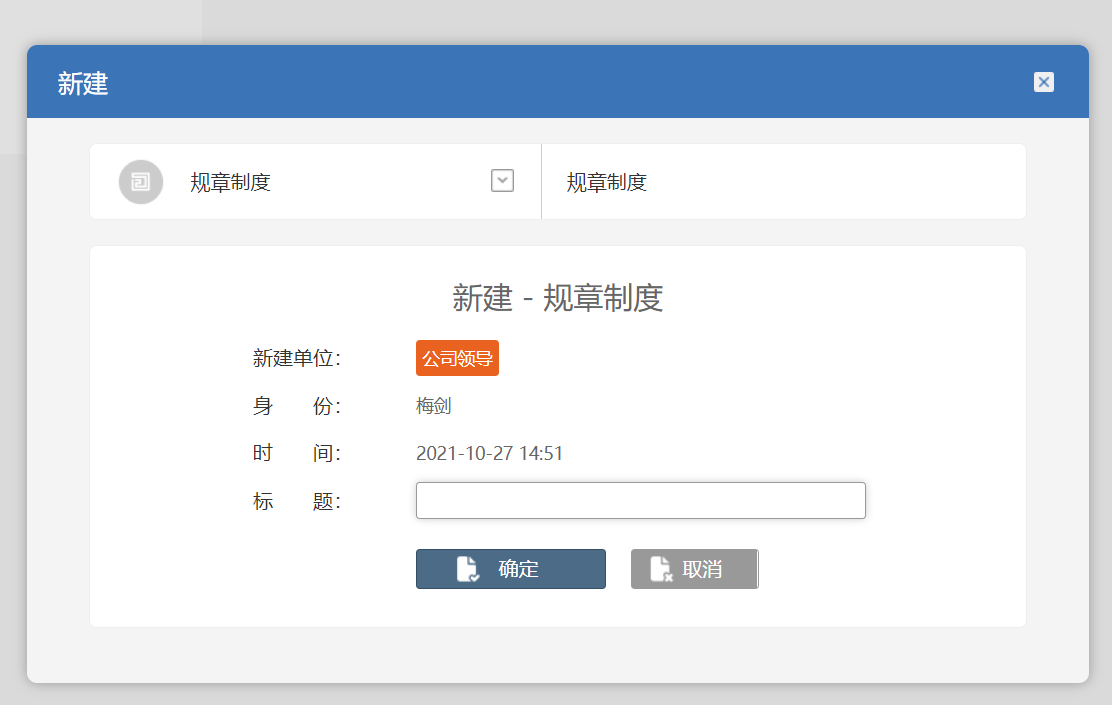The height and width of the screenshot is (705, 1112).
Task: Click the 新建 title in blue header
Action: [x=83, y=83]
